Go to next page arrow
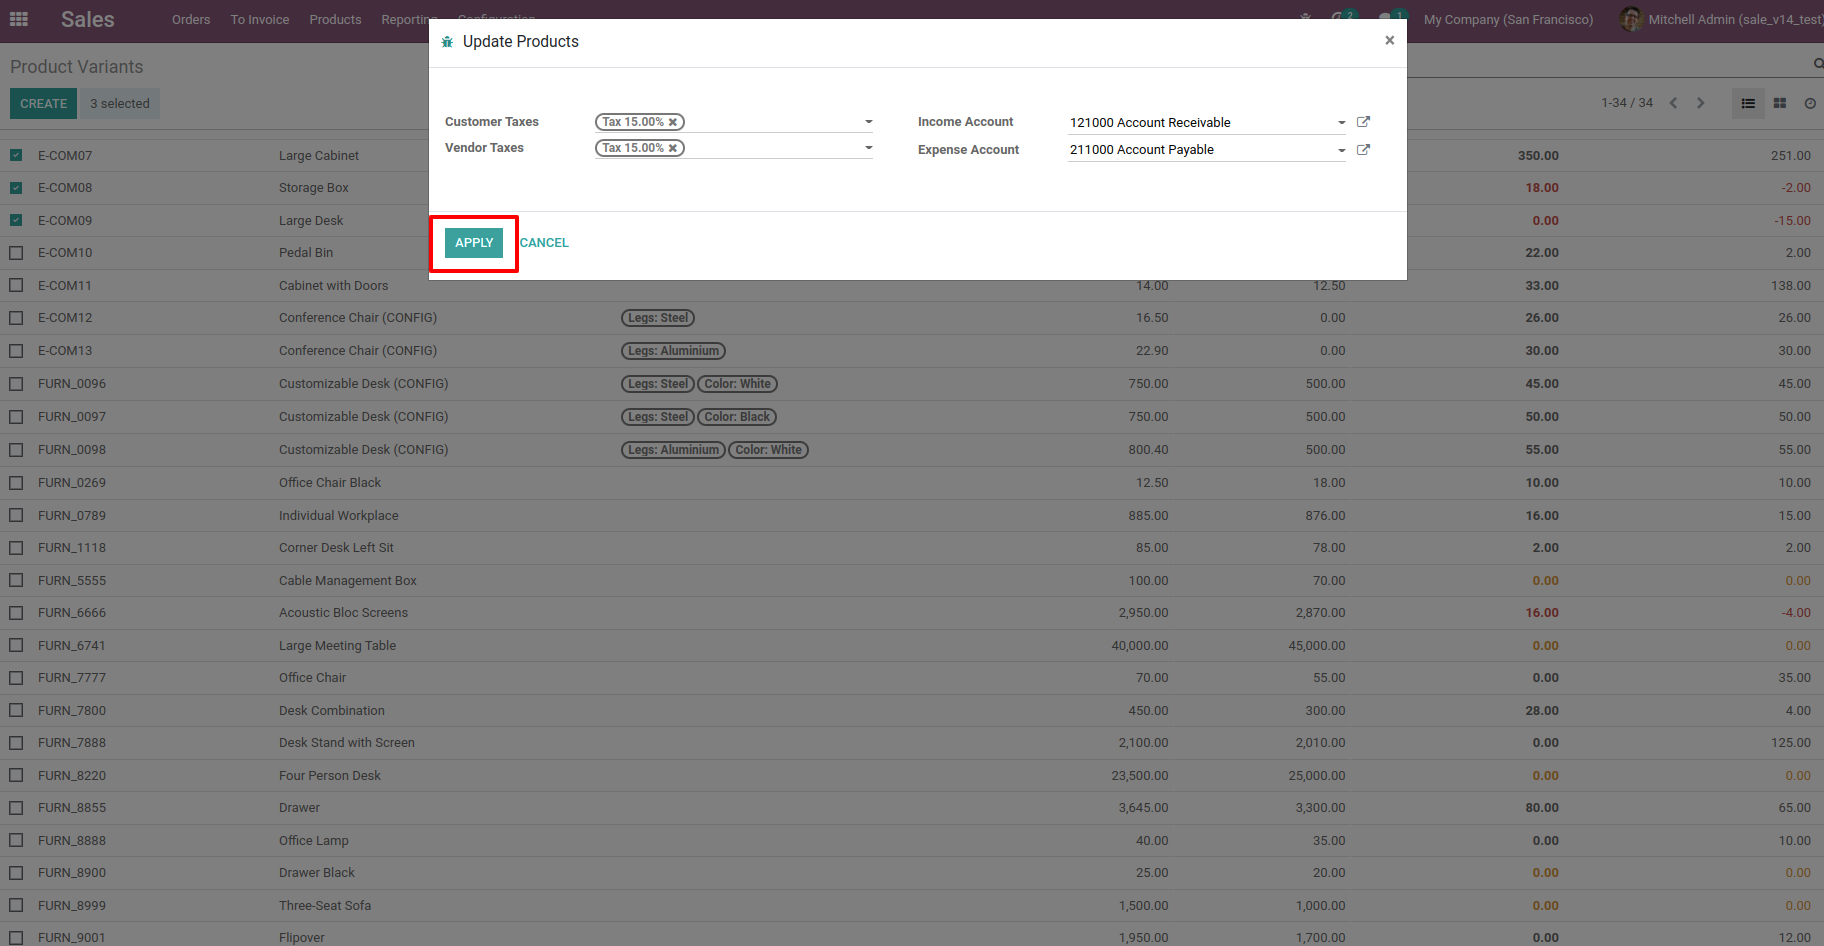 (x=1700, y=103)
